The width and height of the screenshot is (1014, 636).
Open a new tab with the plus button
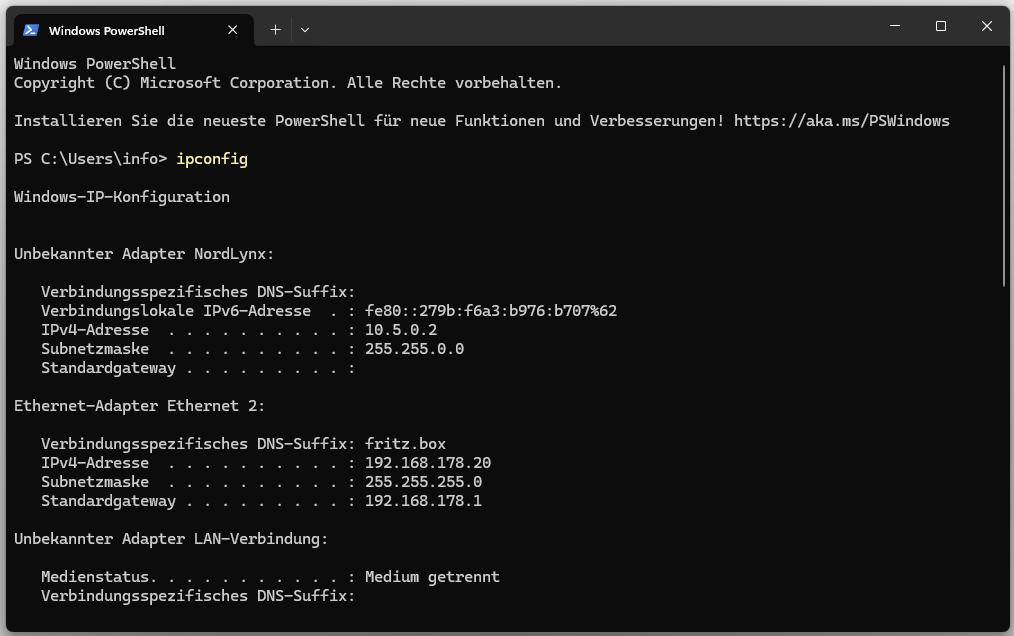click(275, 30)
